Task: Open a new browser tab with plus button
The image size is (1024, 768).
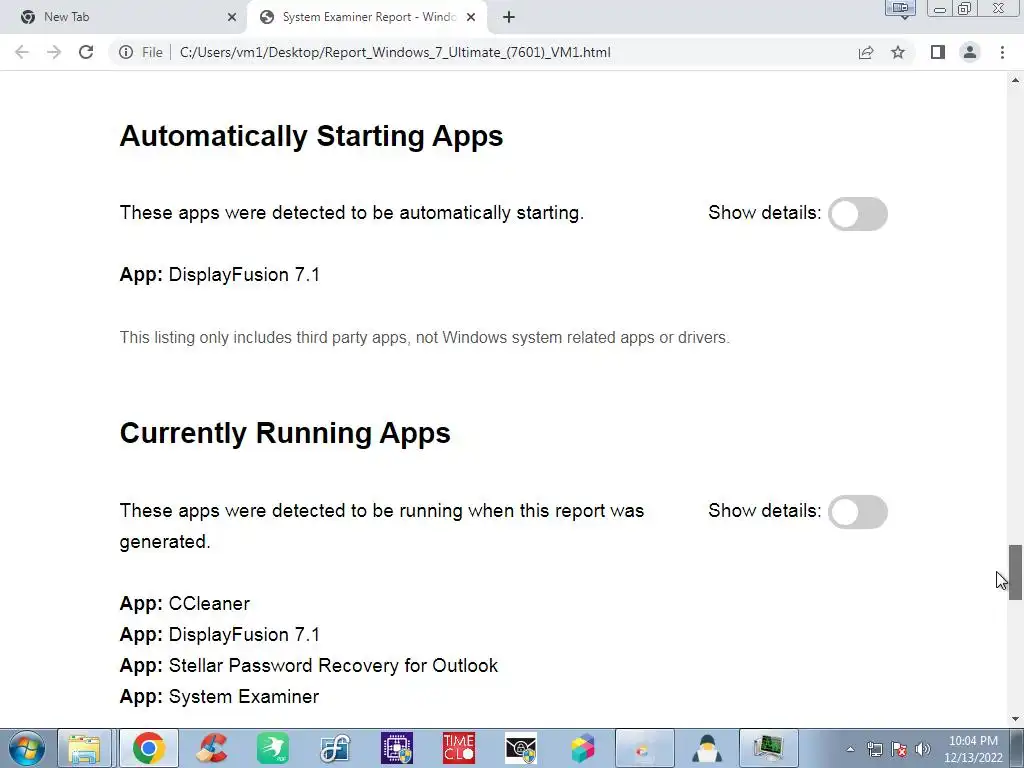Action: tap(509, 18)
